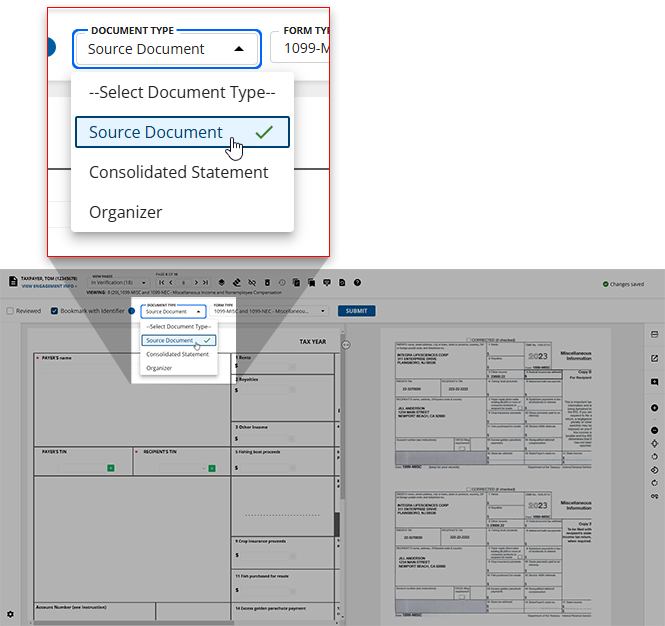The width and height of the screenshot is (665, 626).
Task: Open the layers stack tool in toolbar
Action: click(221, 282)
